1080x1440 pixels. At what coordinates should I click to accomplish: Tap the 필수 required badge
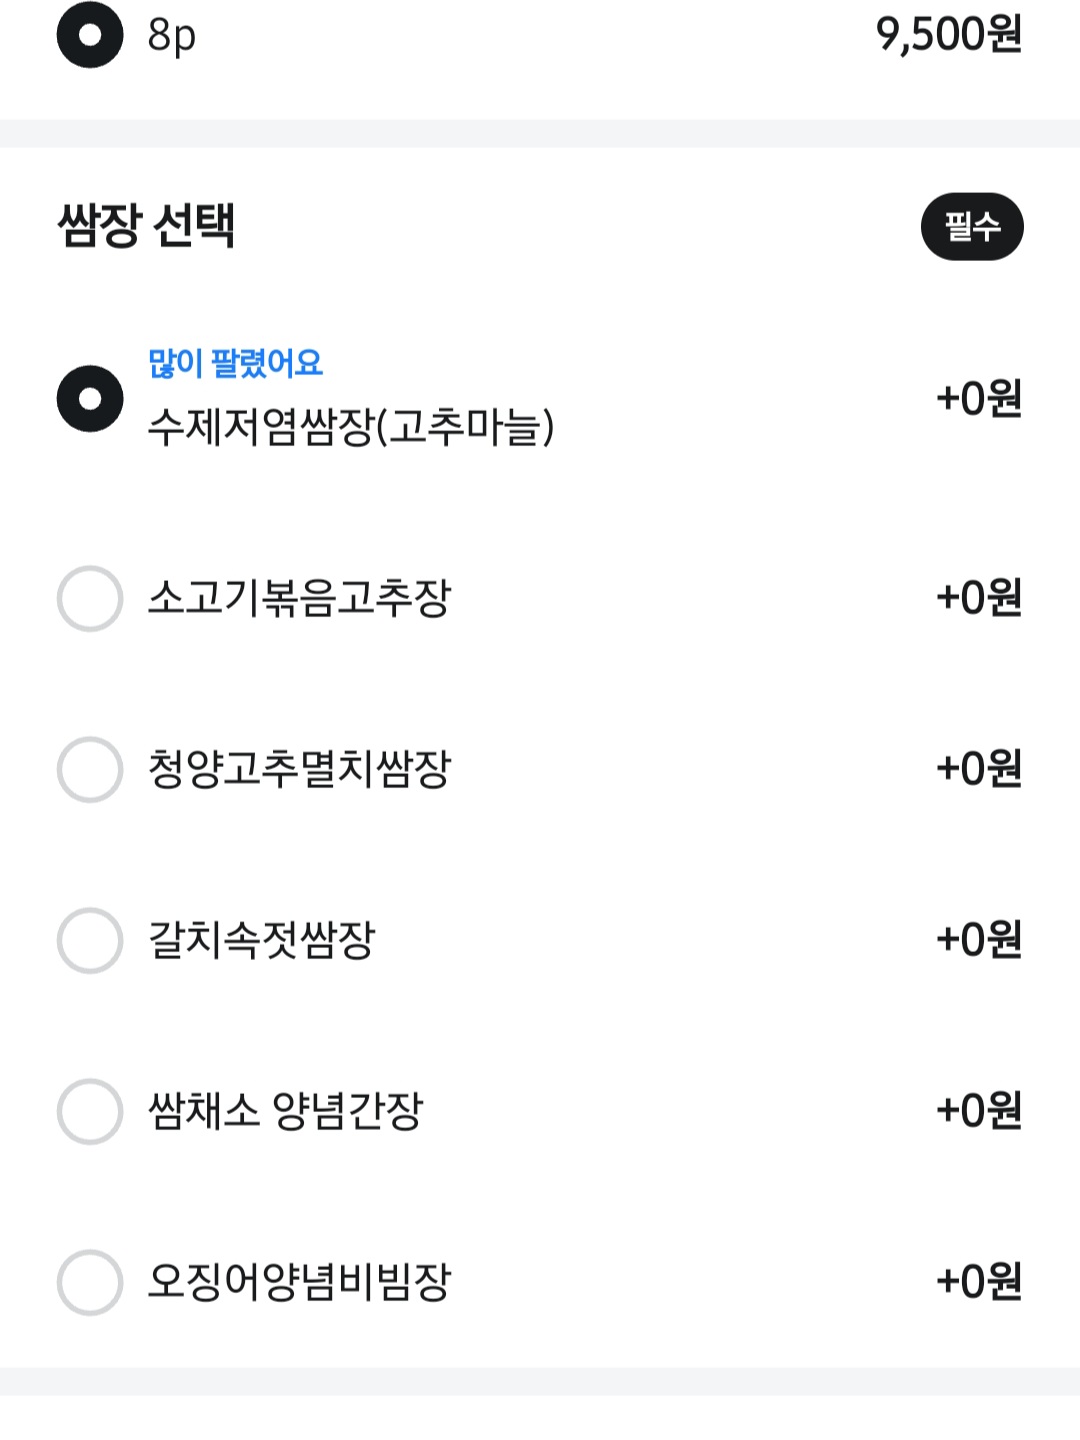coord(972,227)
